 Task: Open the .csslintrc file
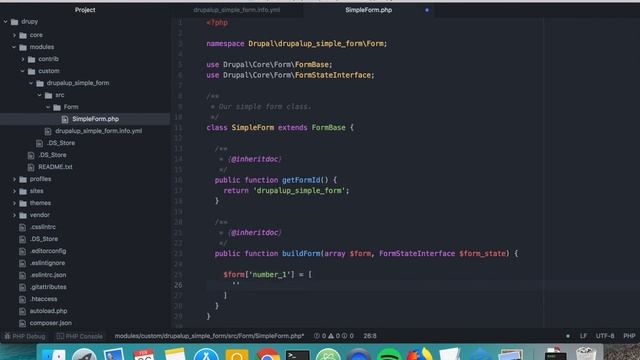pyautogui.click(x=43, y=227)
